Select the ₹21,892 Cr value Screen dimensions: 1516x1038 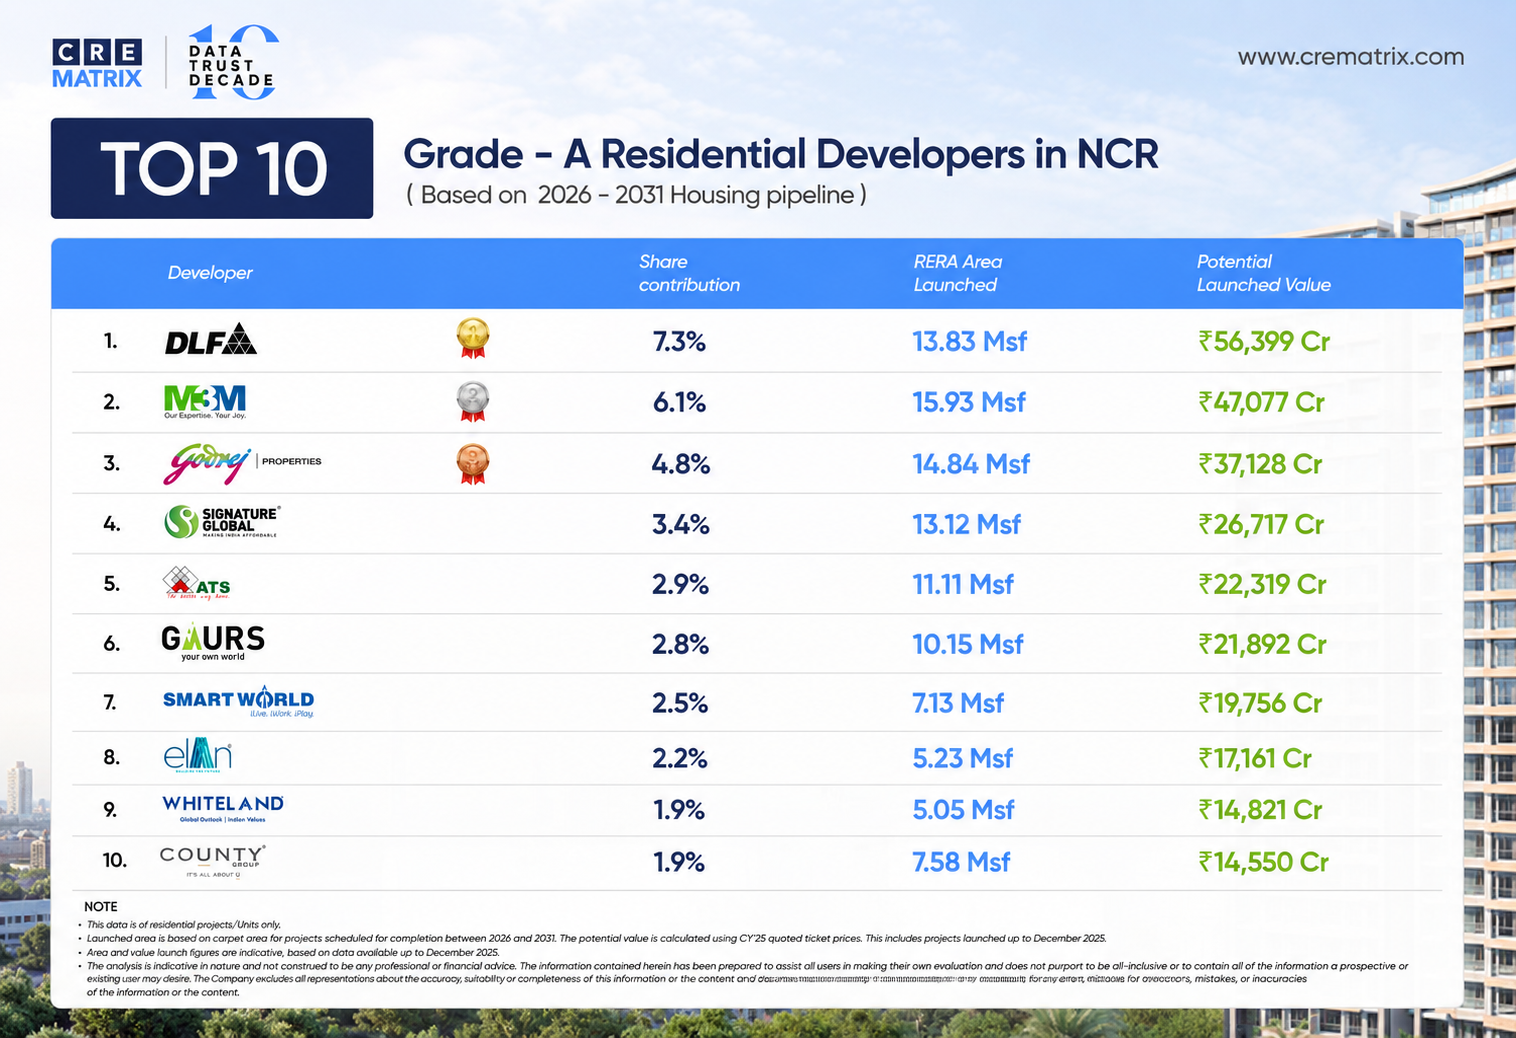[1262, 644]
